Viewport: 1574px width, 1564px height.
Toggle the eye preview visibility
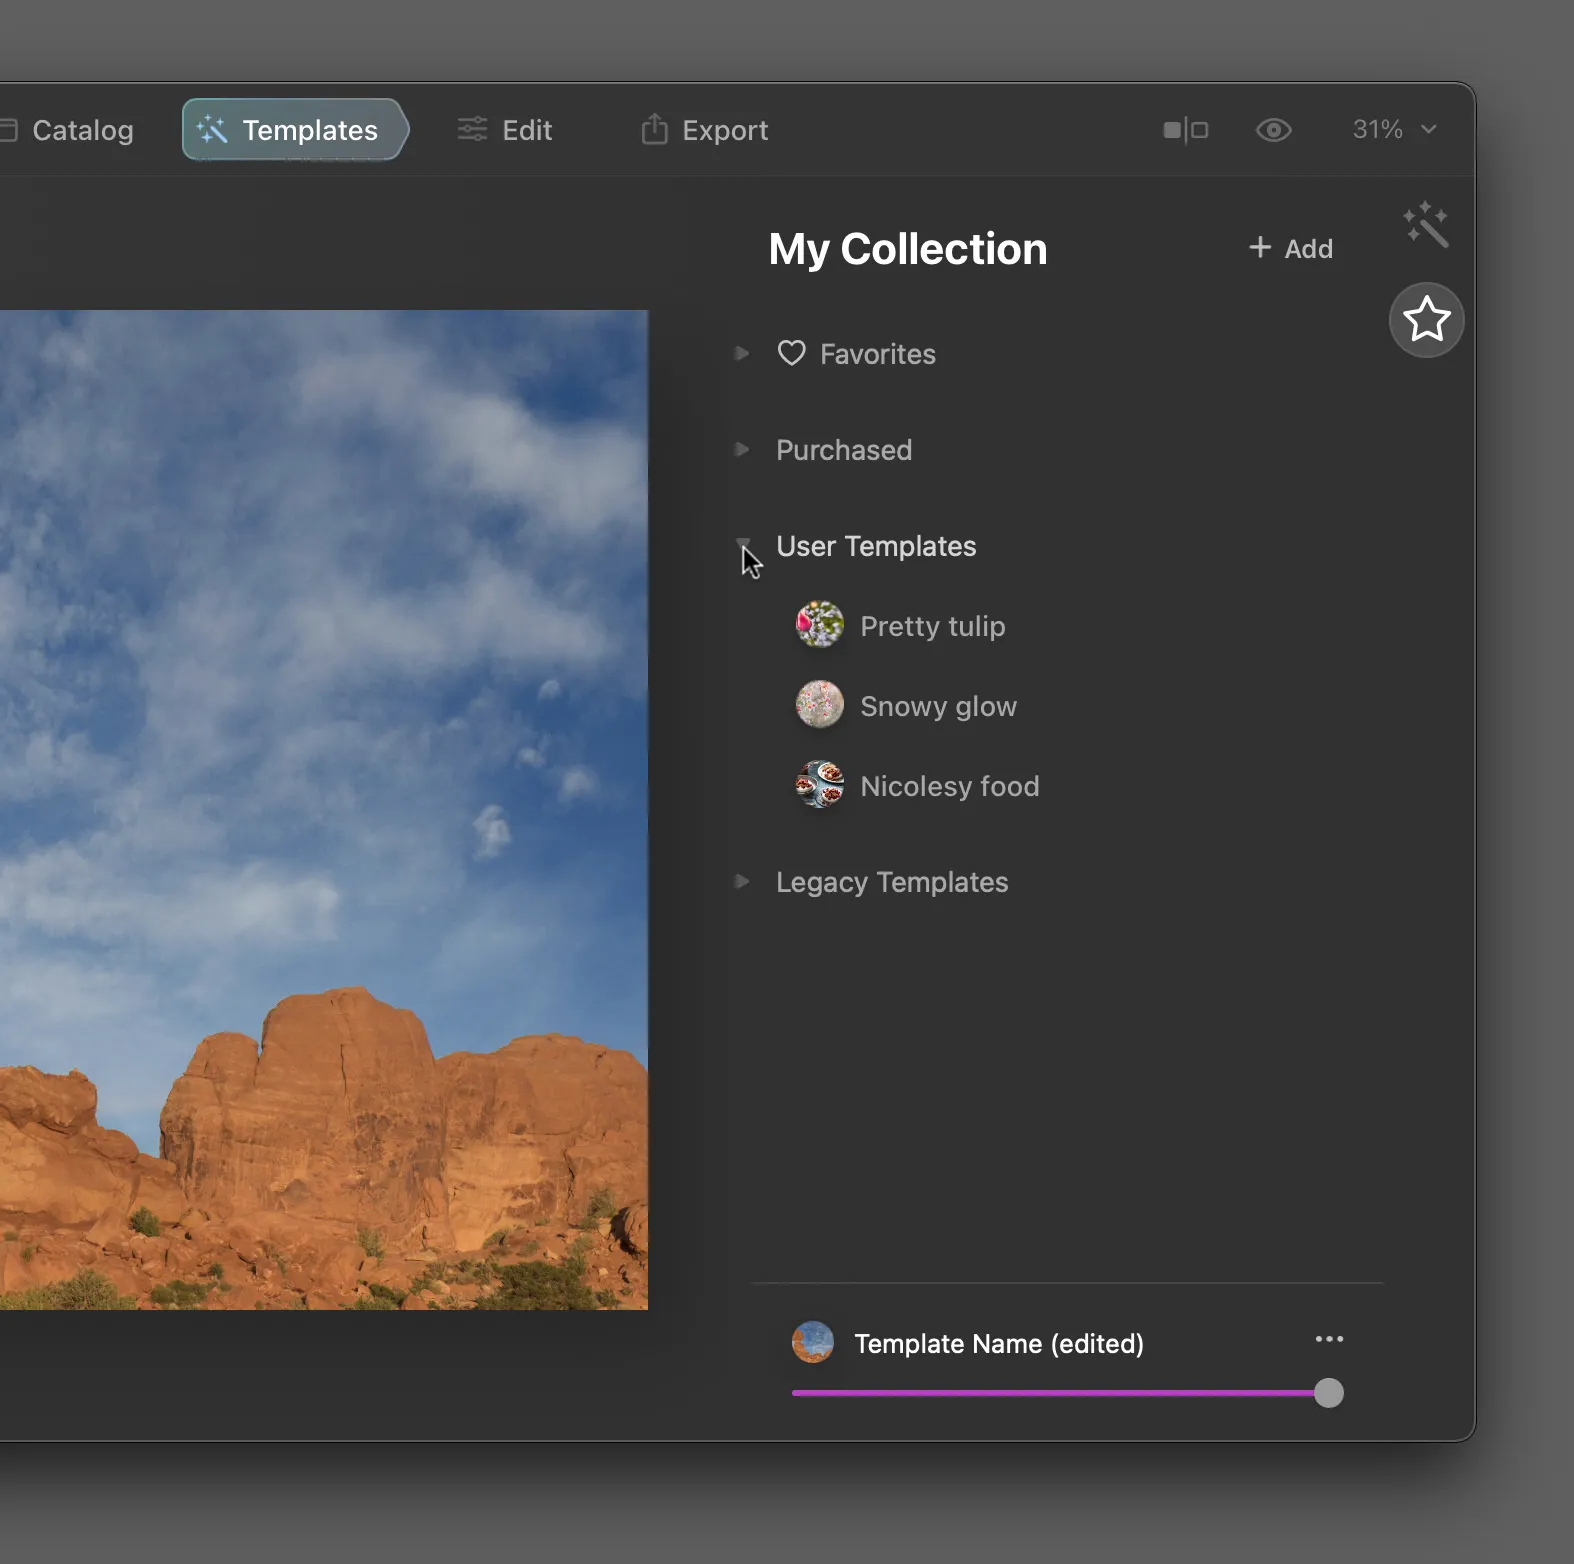pyautogui.click(x=1273, y=130)
